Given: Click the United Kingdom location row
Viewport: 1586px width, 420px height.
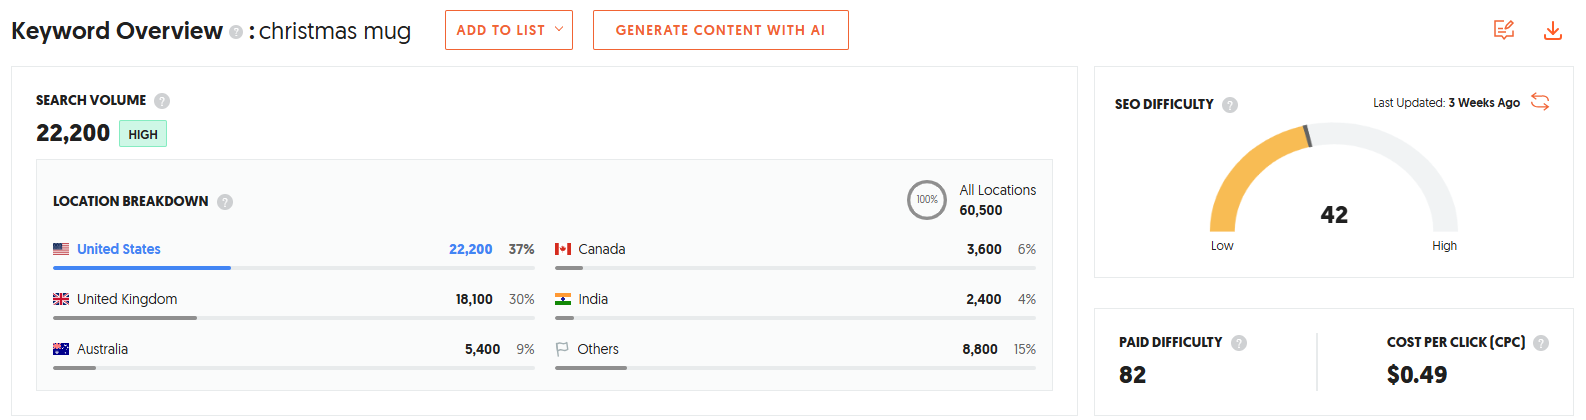Looking at the screenshot, I should [127, 299].
